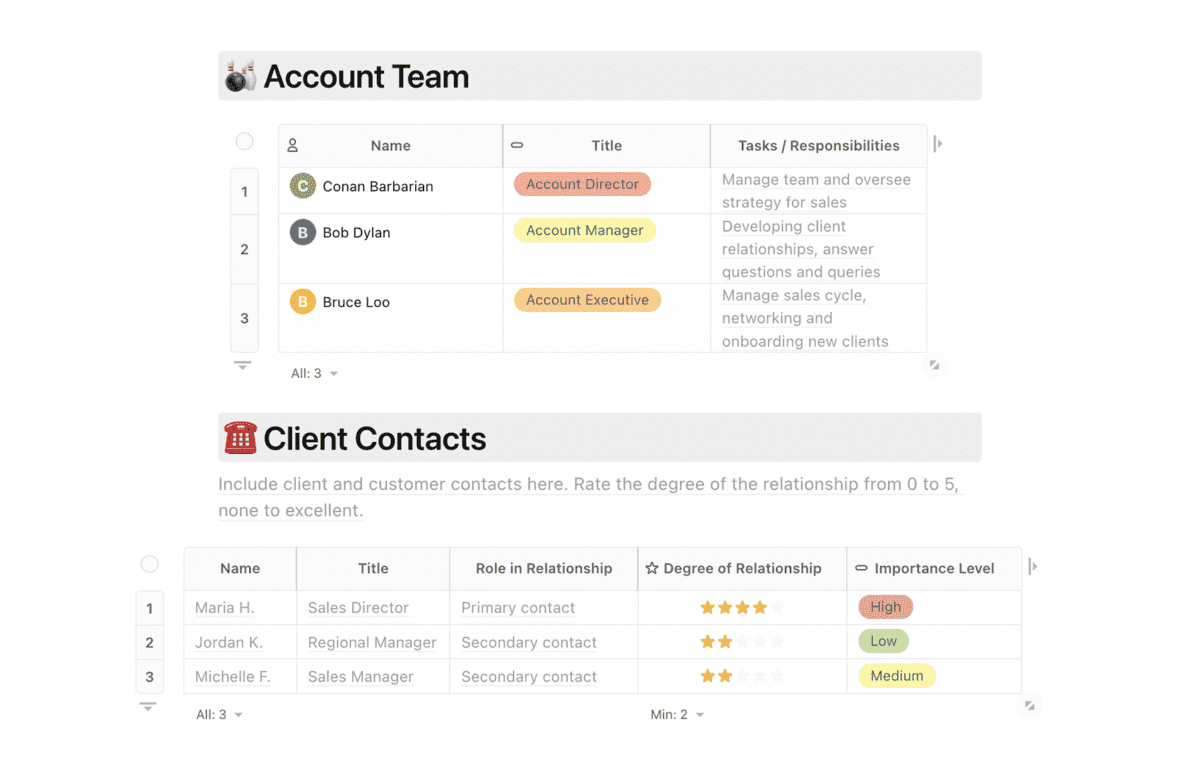This screenshot has height=776, width=1200.
Task: Click the telephone emoji in Client Contacts heading
Action: coord(241,438)
